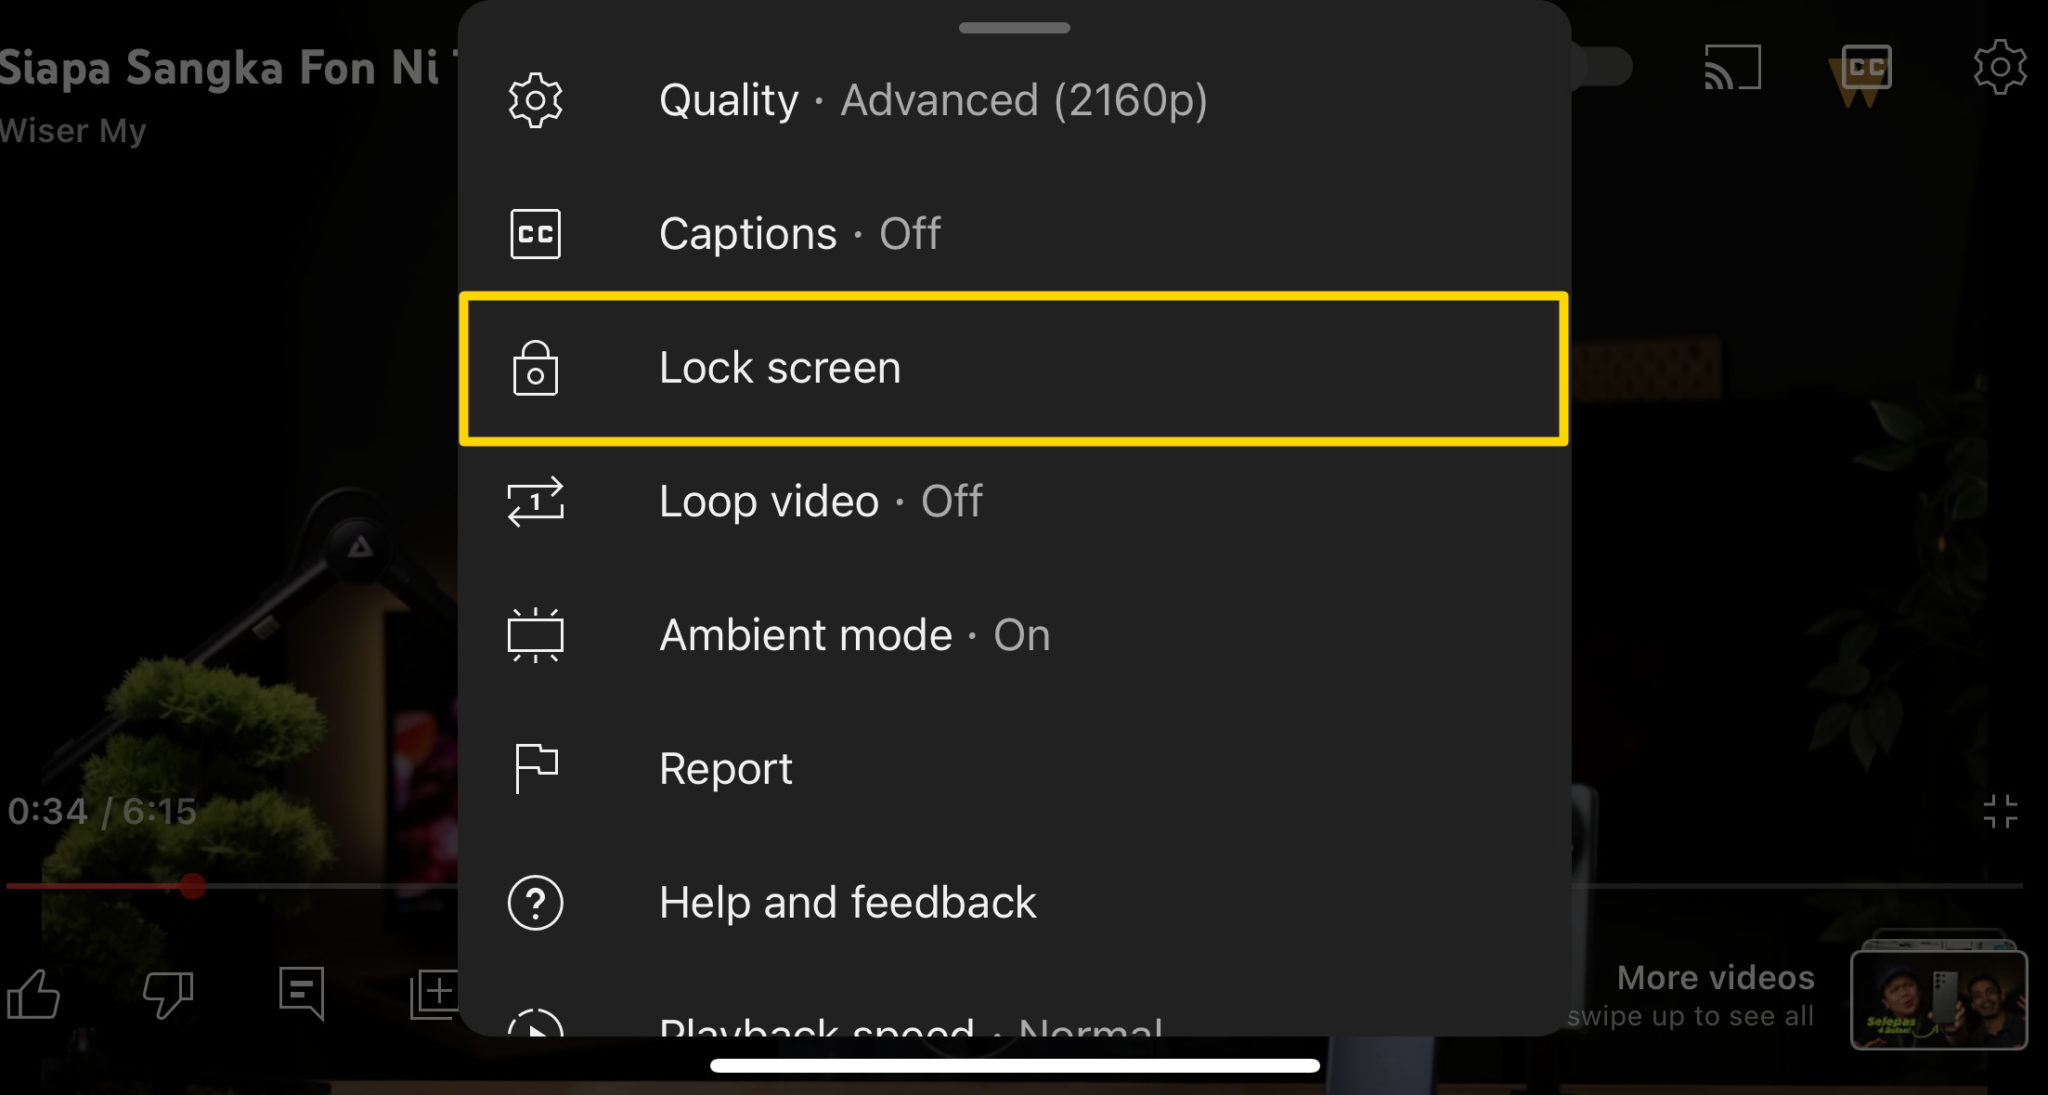Open the More videos thumbnail
2048x1095 pixels.
pyautogui.click(x=1938, y=998)
